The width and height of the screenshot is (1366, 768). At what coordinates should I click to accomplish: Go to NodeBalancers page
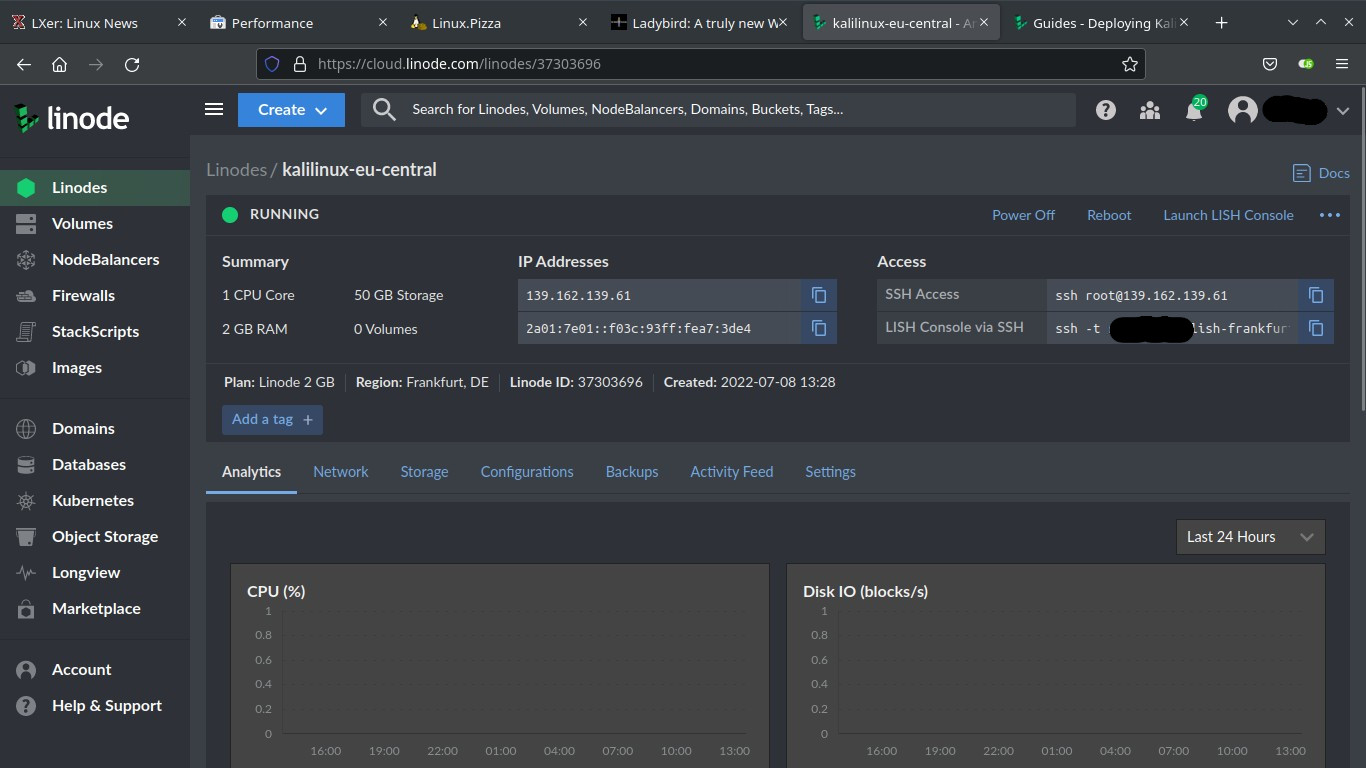pos(95,260)
